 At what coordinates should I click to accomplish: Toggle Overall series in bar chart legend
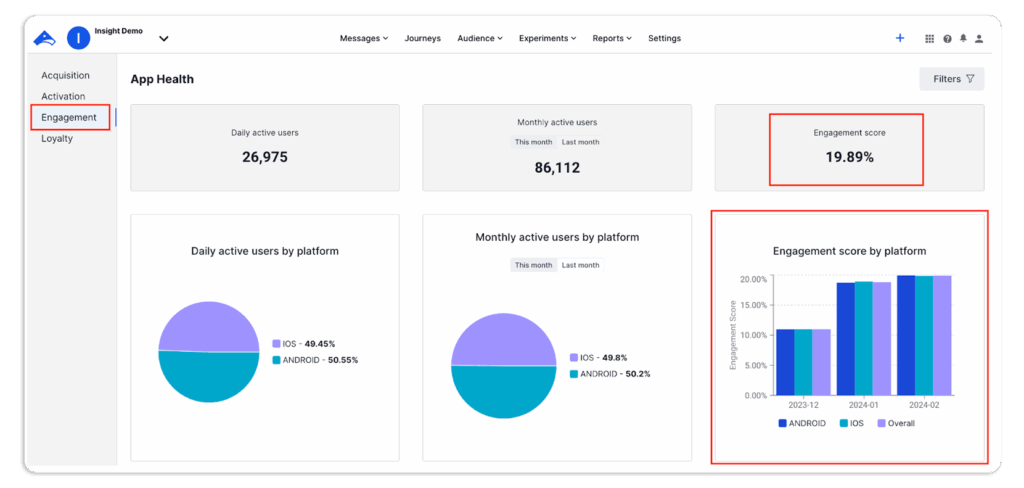(895, 423)
